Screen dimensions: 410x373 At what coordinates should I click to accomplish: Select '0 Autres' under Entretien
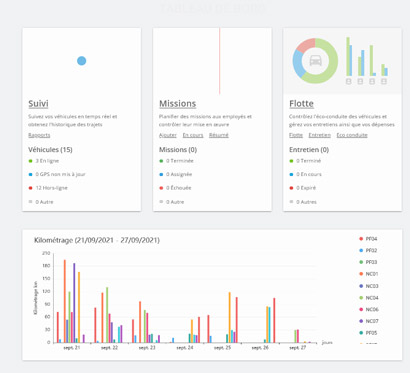coord(303,202)
